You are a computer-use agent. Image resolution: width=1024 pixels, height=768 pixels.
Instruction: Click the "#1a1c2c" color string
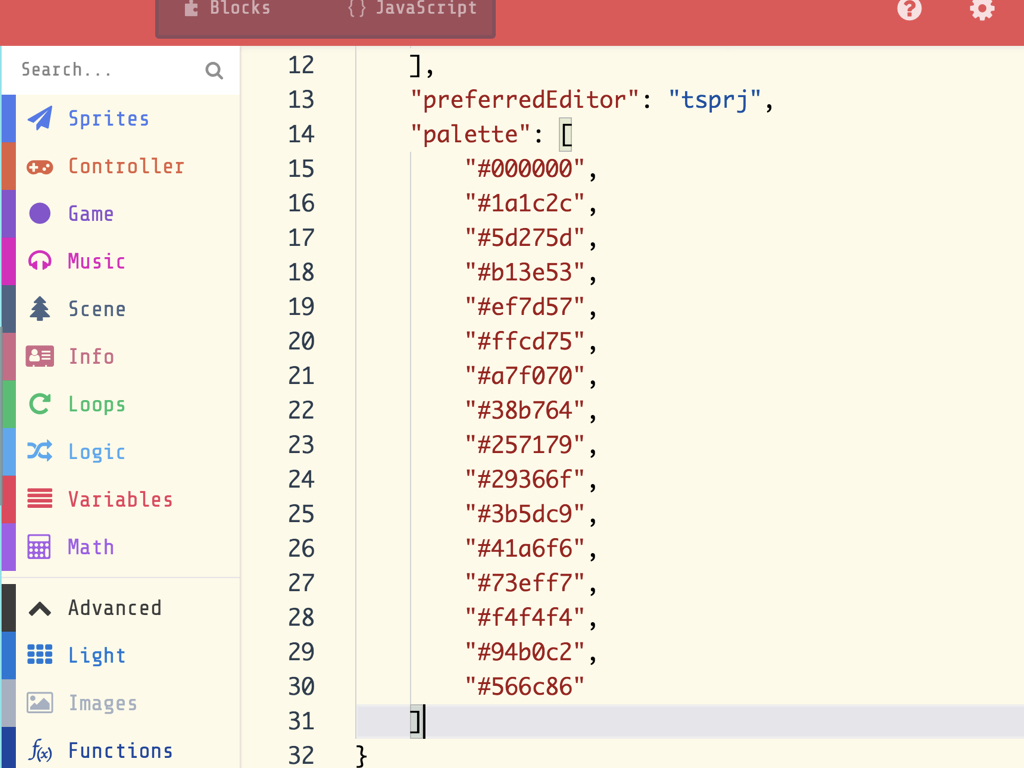(524, 204)
